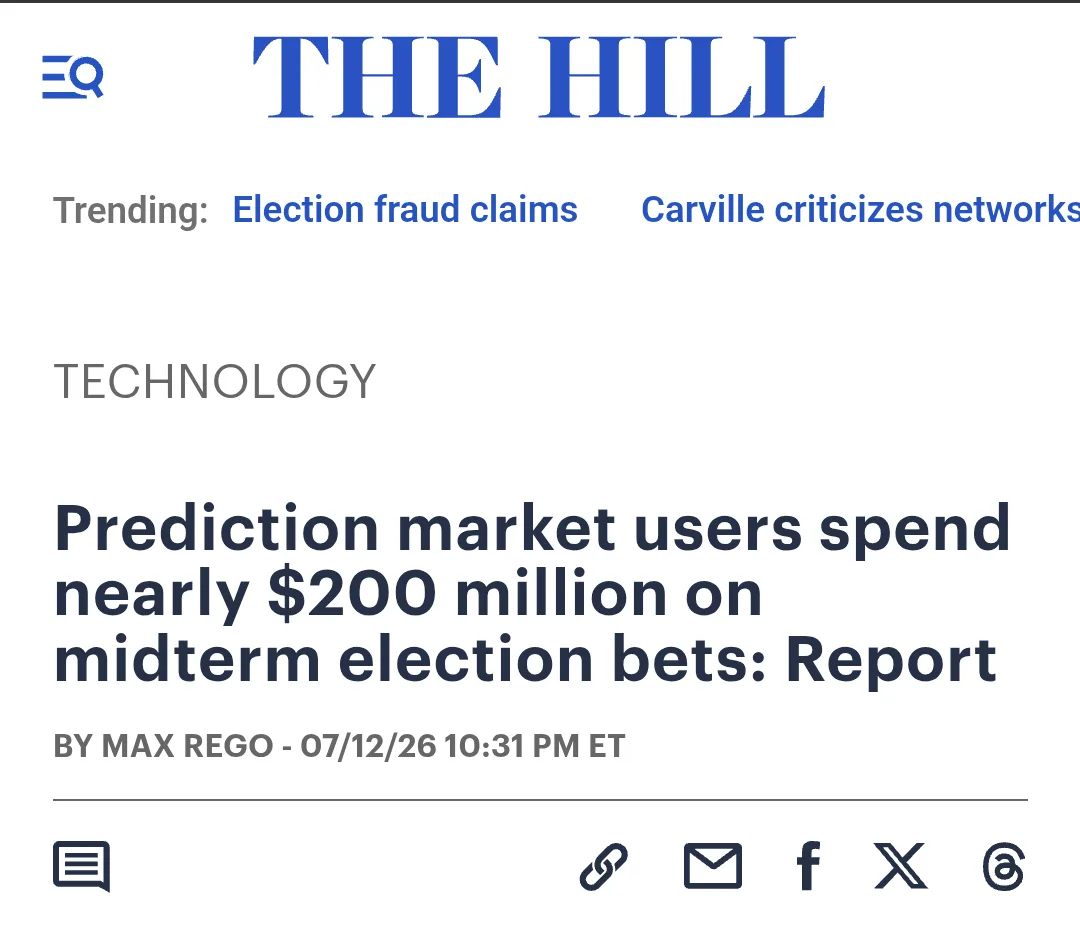Copy the article link via chain icon

tap(603, 866)
